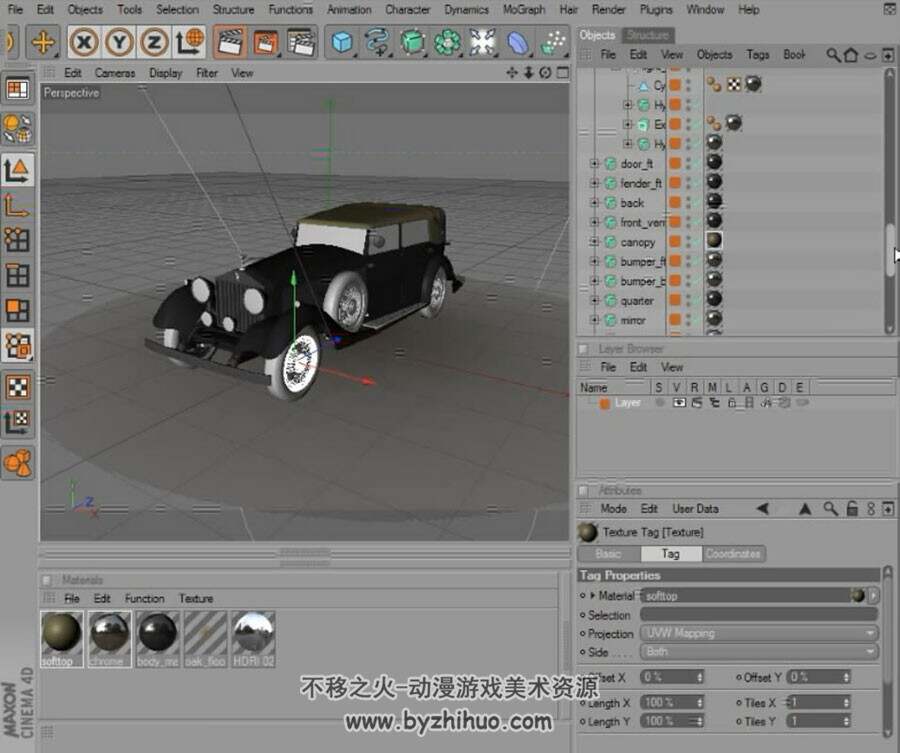Expand door_ft object in tree
The image size is (900, 753).
point(594,164)
